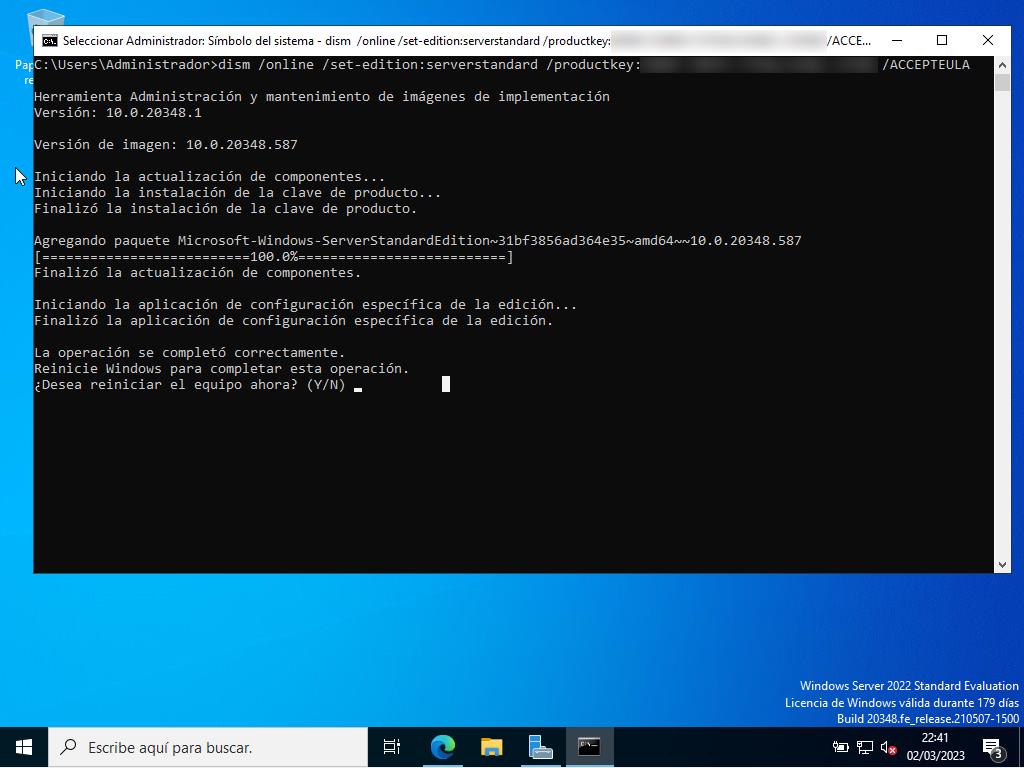Open the clock showing 22:41
Screen dimensions: 1024x768
point(935,747)
